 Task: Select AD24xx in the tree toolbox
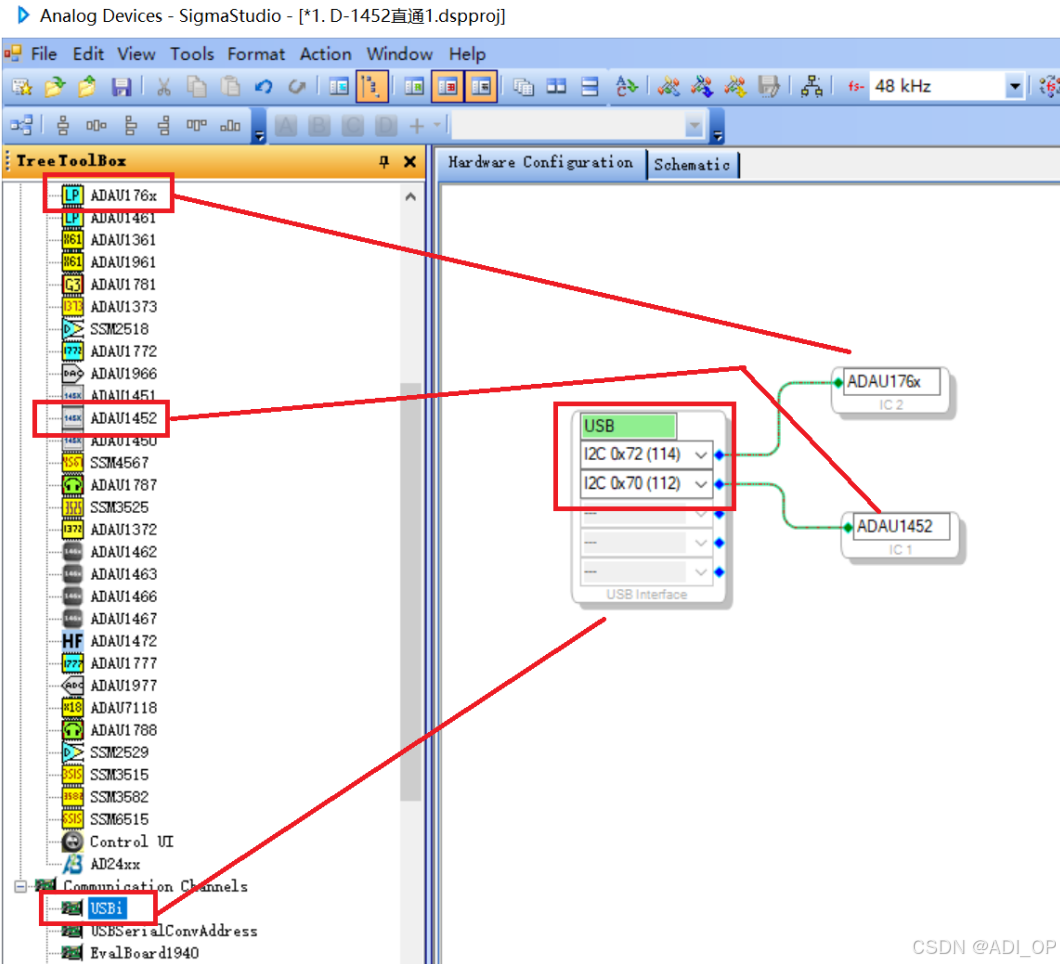[x=115, y=864]
